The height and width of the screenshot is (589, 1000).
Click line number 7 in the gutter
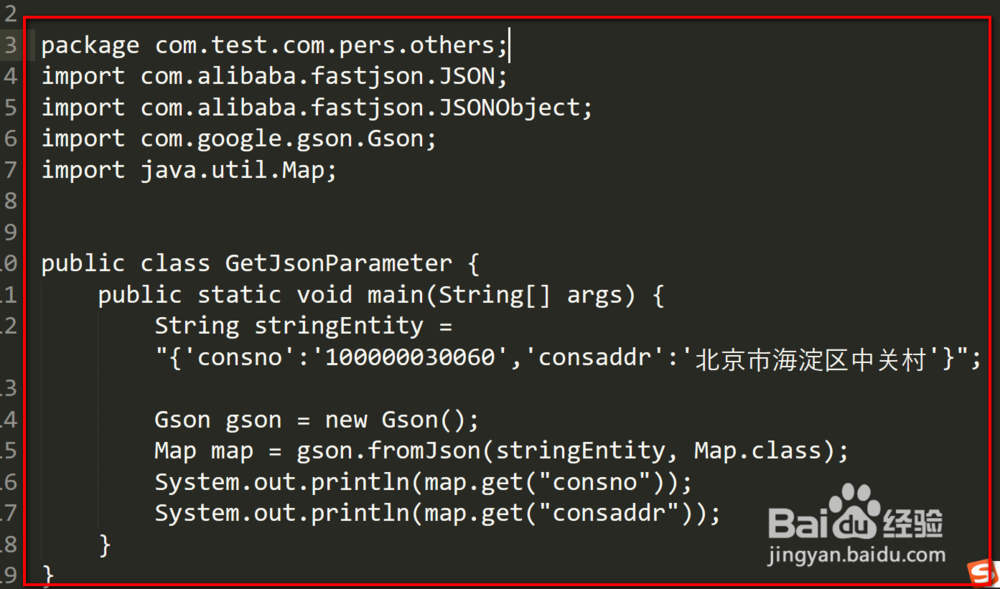[10, 170]
